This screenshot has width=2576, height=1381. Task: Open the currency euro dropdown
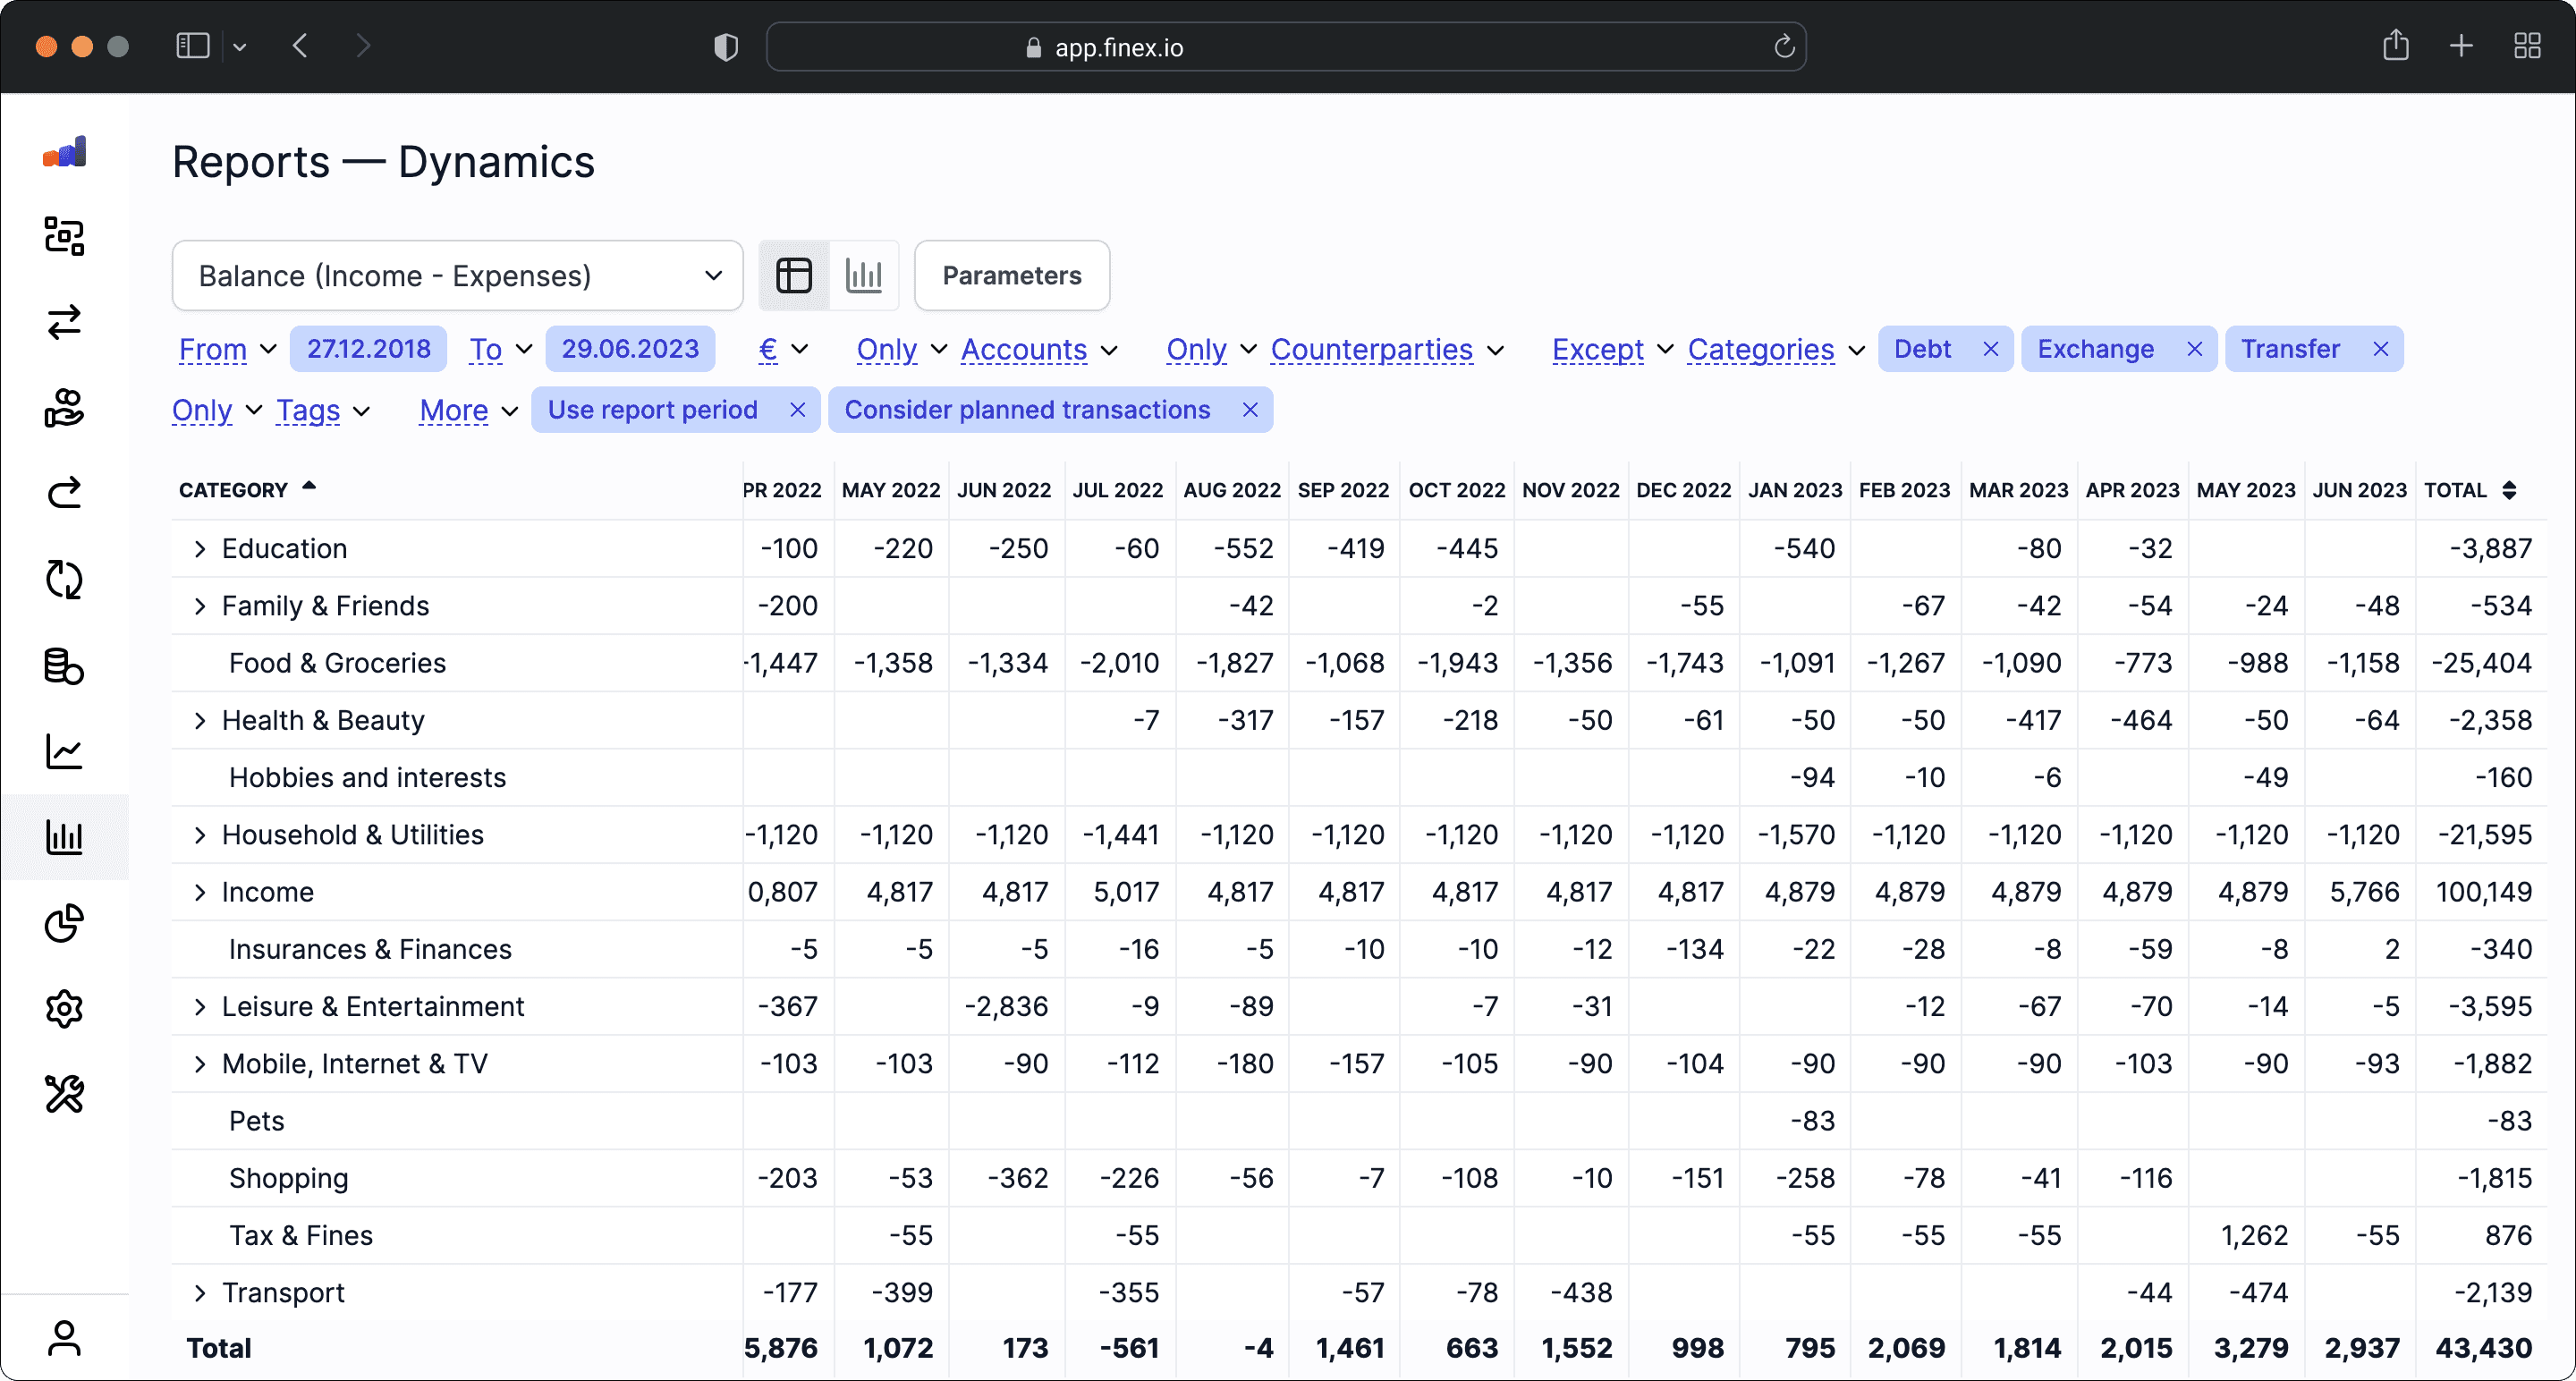[782, 349]
